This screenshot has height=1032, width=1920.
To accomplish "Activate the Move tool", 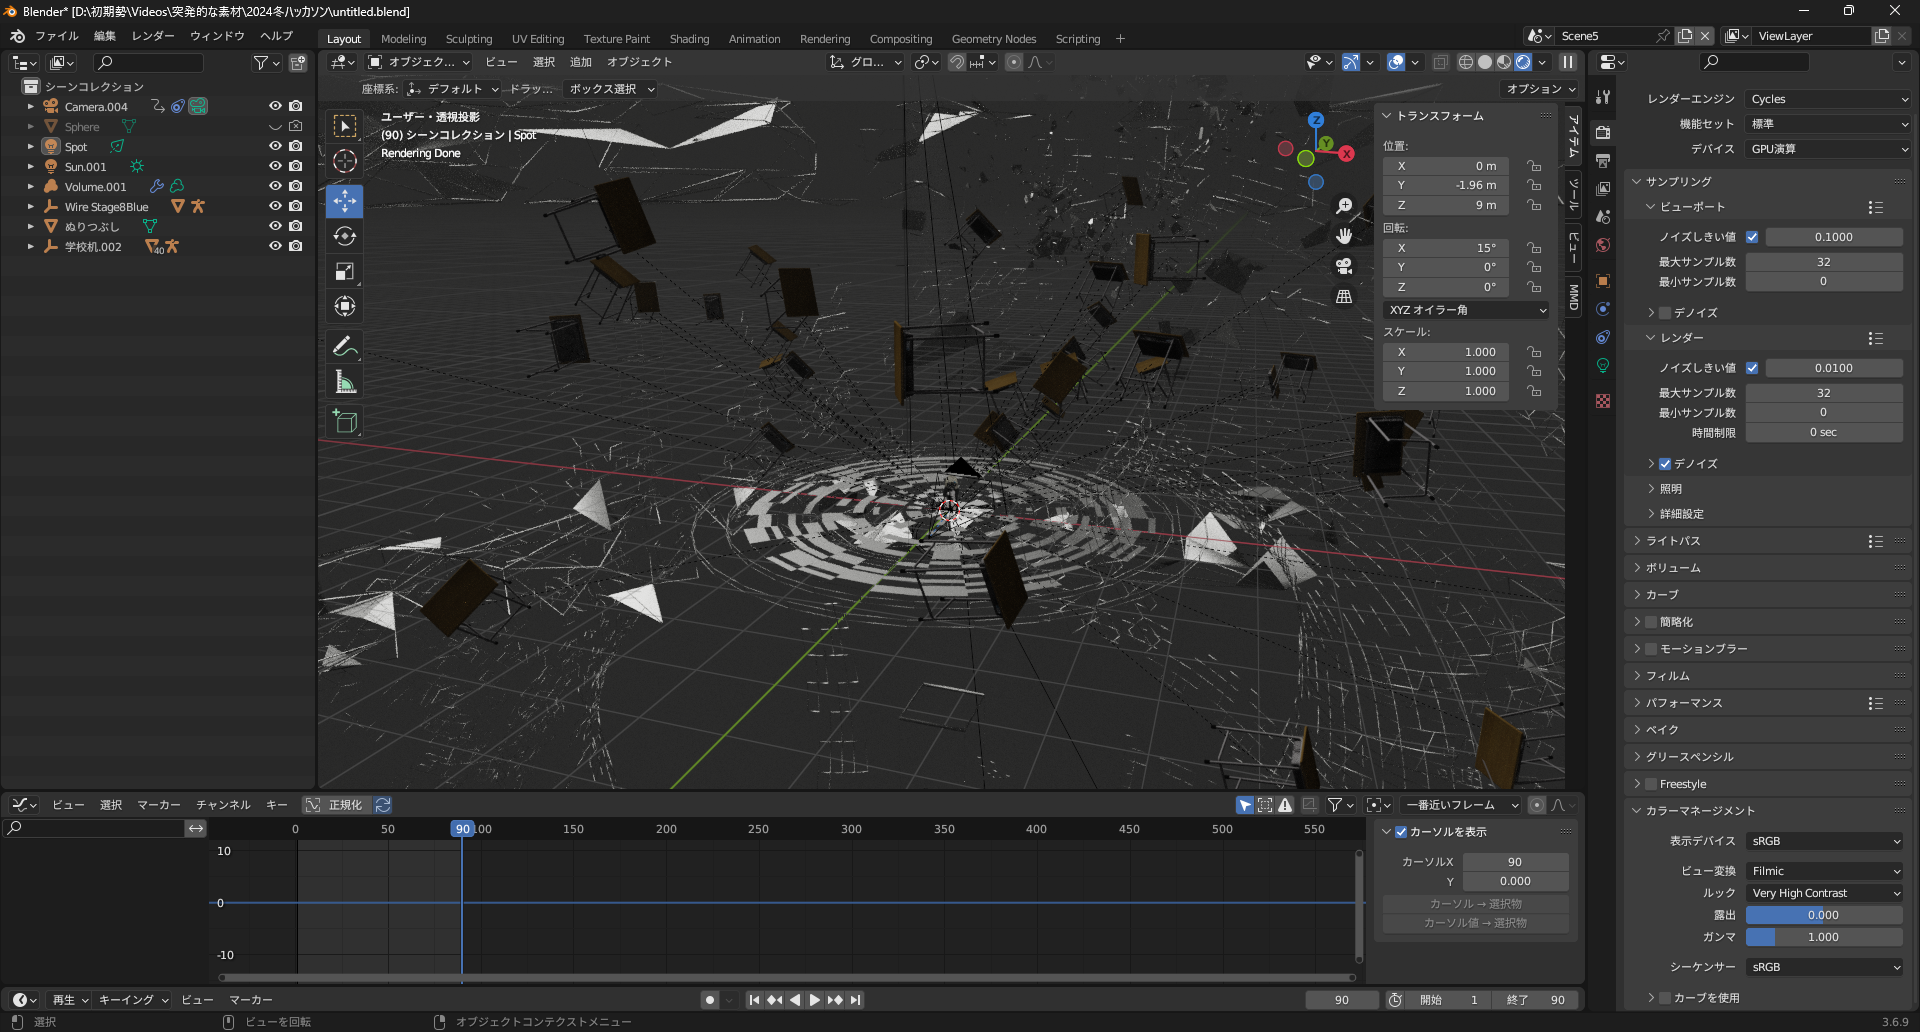I will (345, 201).
